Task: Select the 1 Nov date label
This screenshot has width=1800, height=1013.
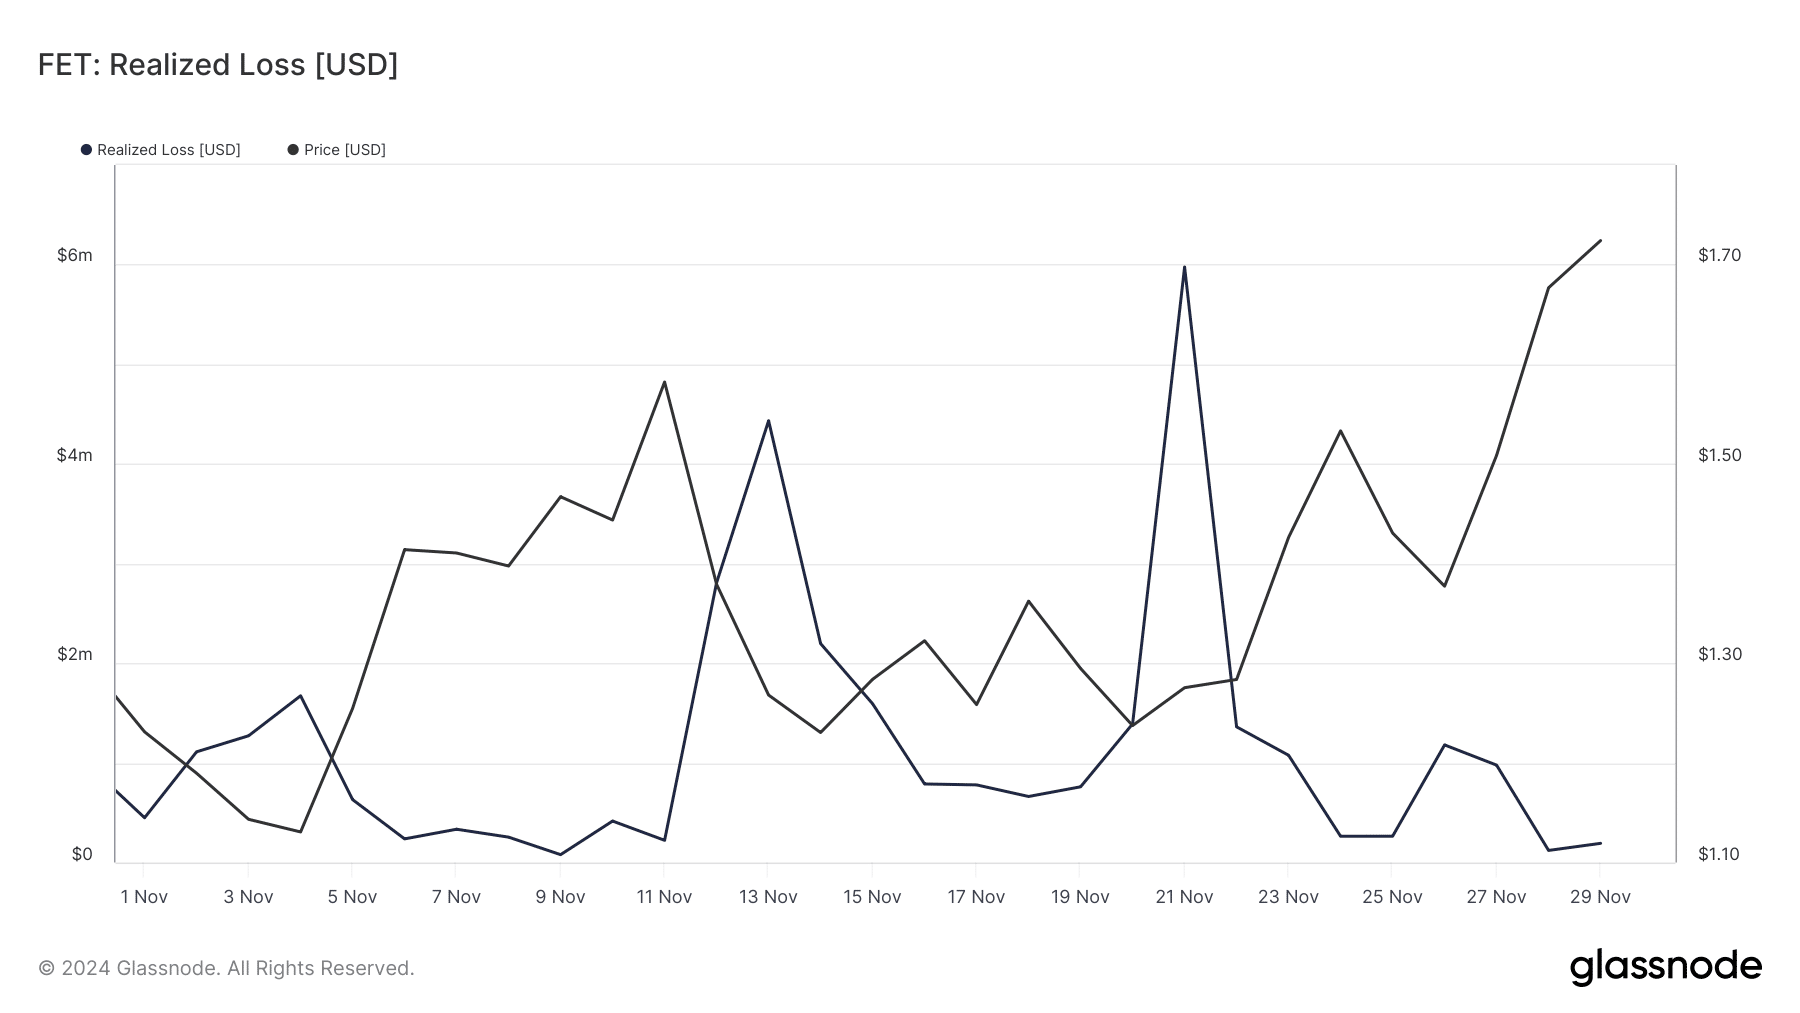Action: [144, 897]
